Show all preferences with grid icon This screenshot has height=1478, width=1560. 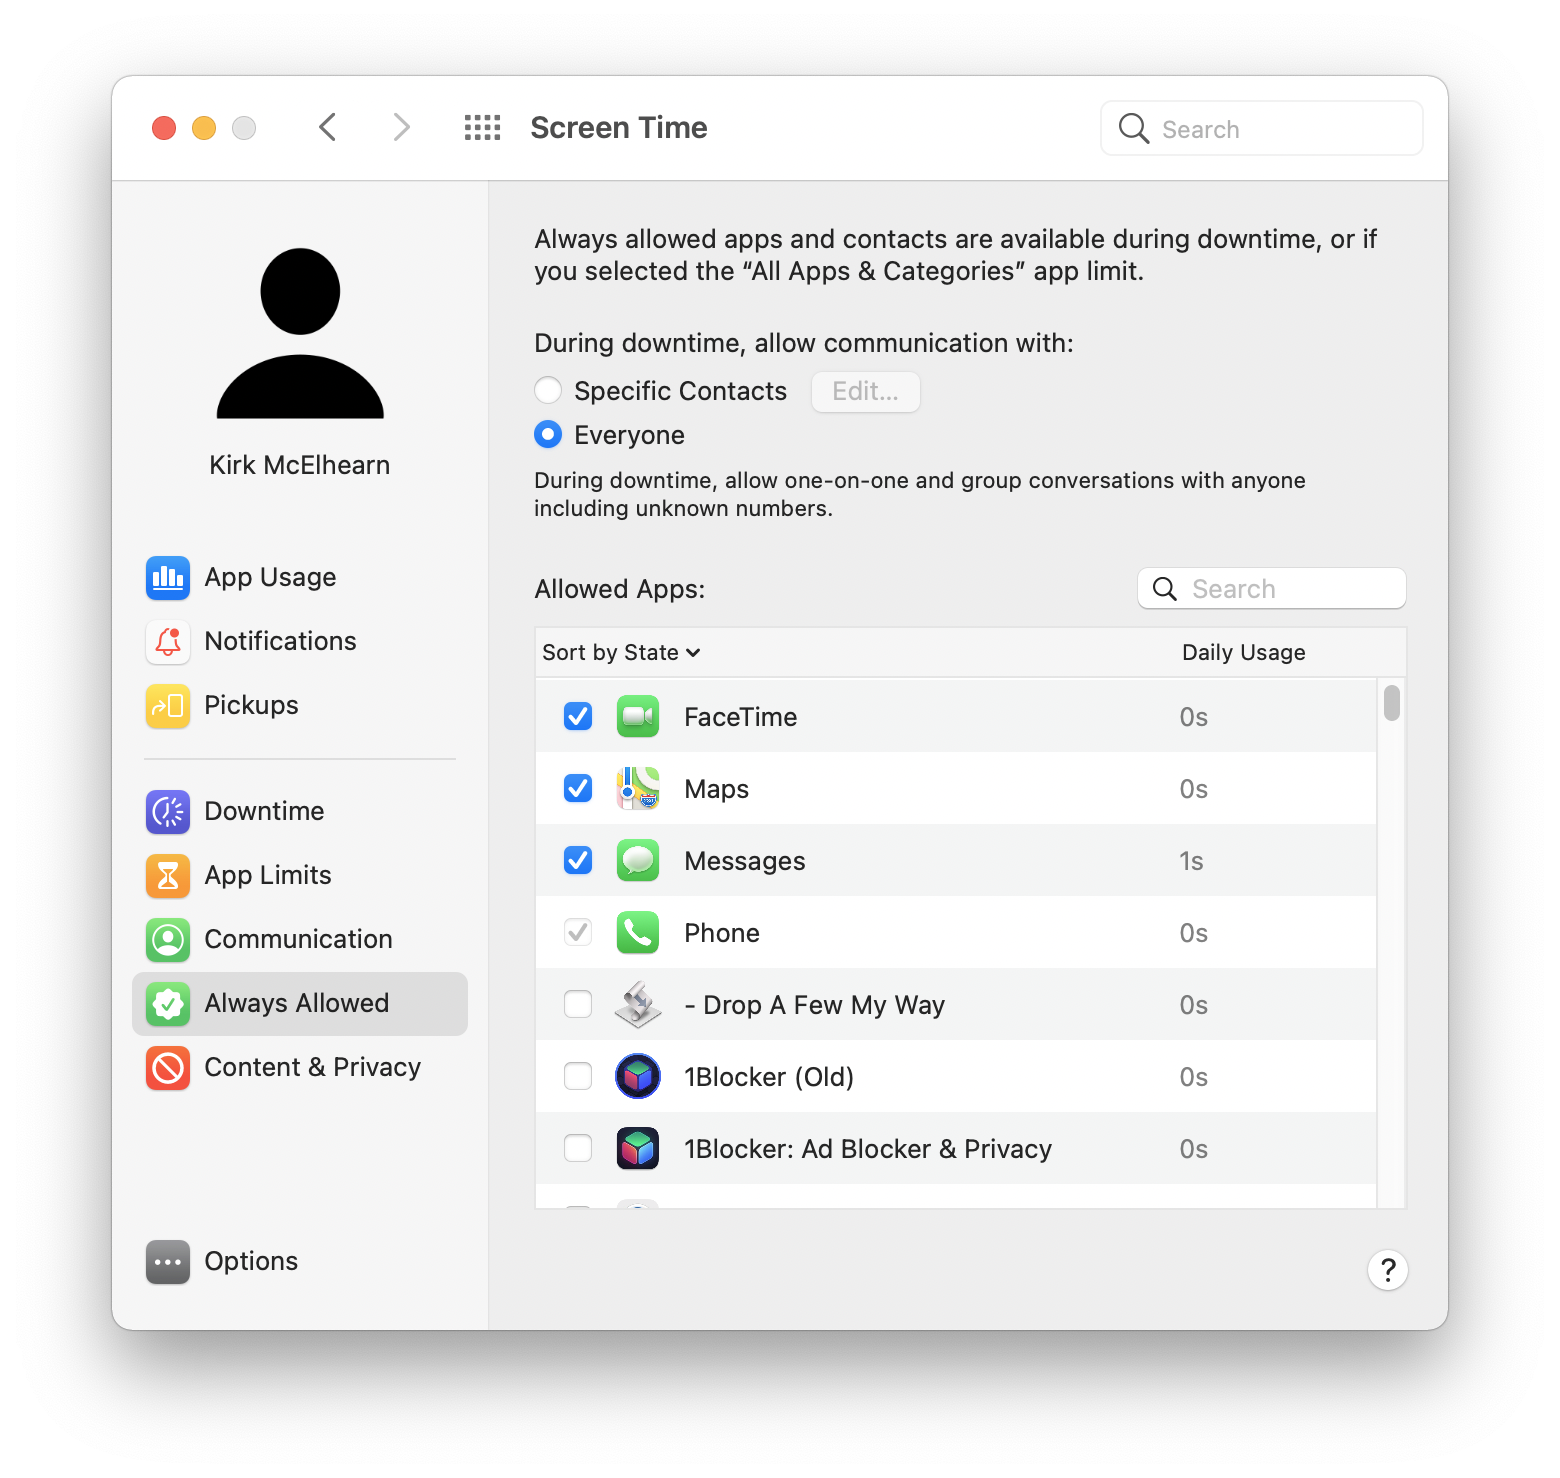(x=482, y=128)
